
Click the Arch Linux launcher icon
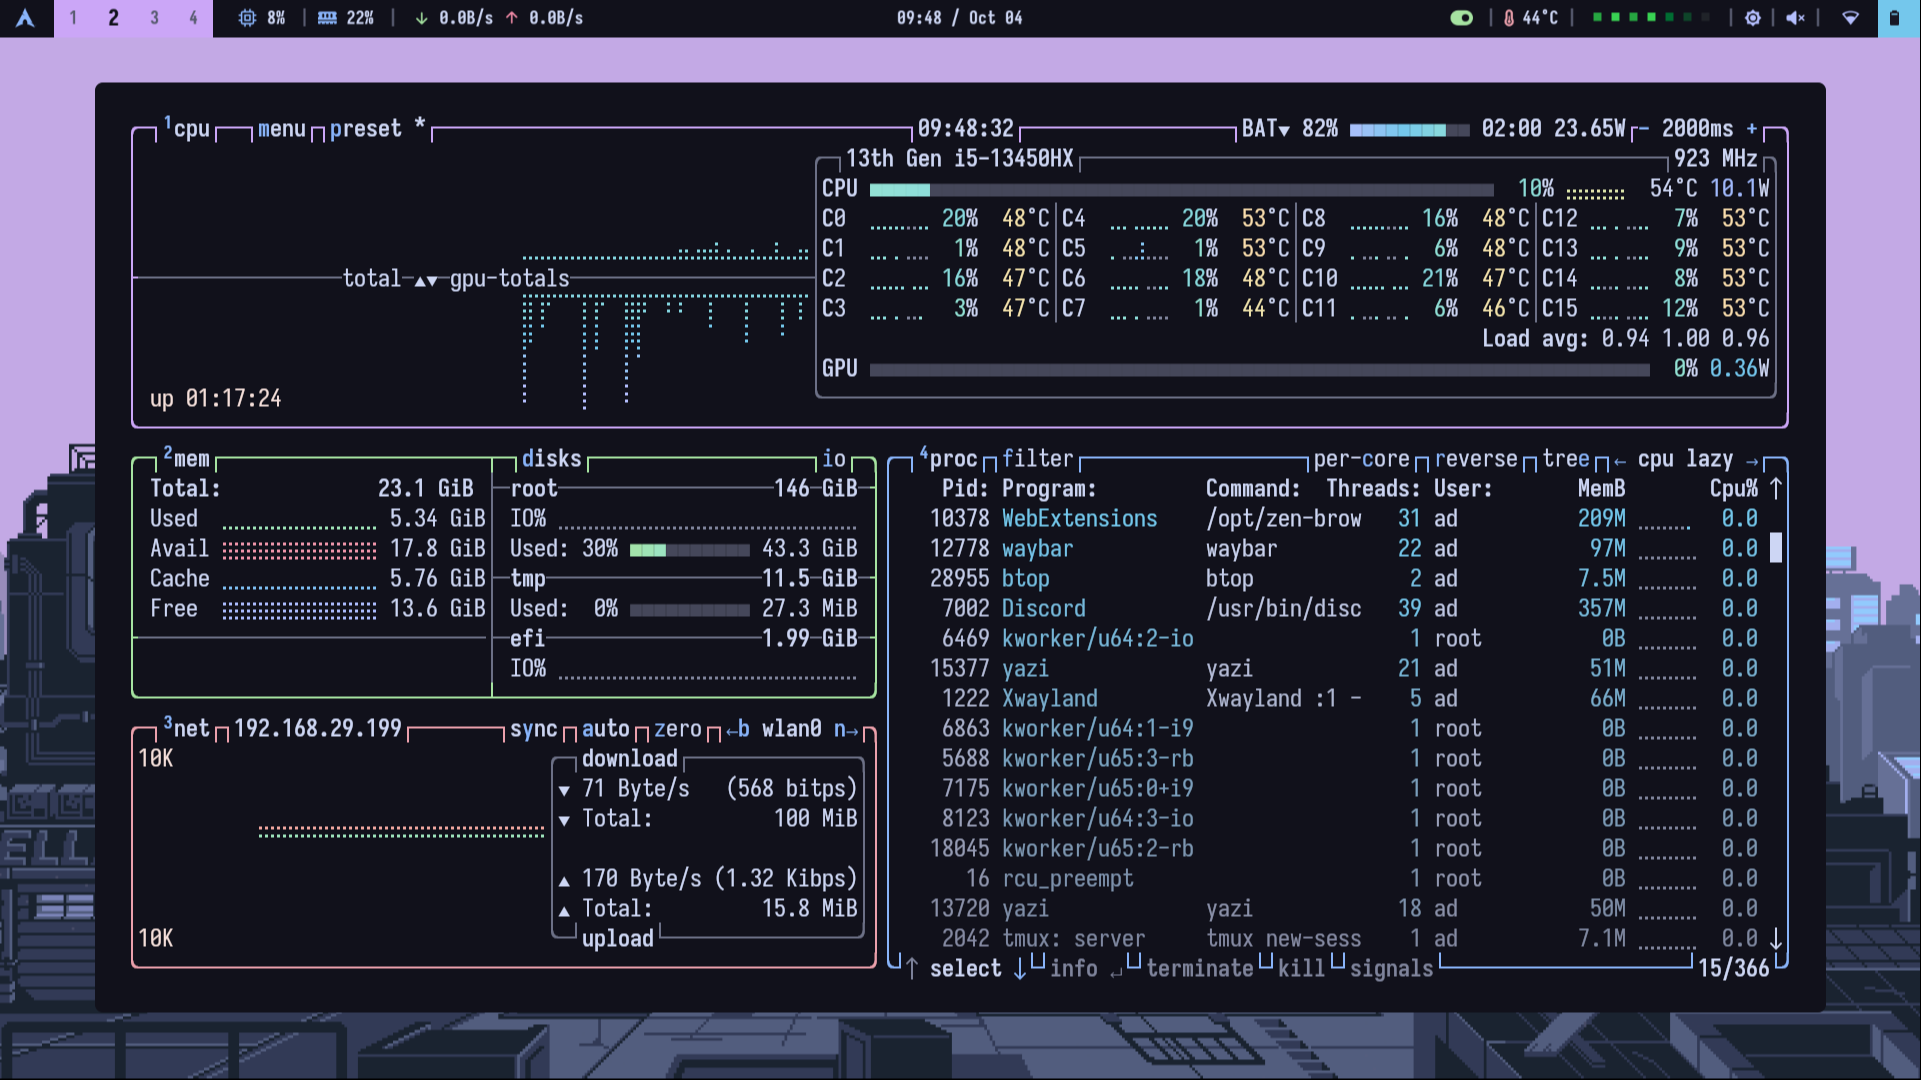(26, 18)
